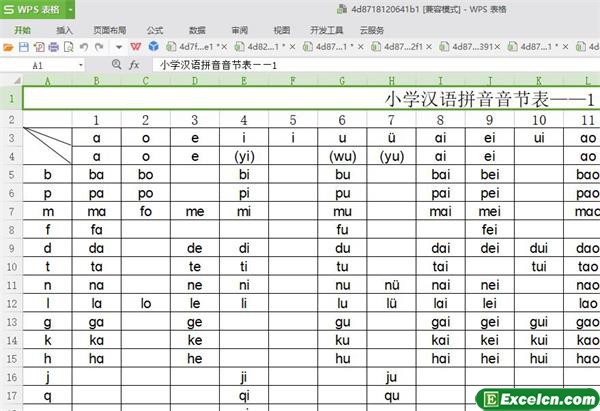Screen dimensions: 600x411
Task: Click the Name Box showing A1
Action: point(38,65)
